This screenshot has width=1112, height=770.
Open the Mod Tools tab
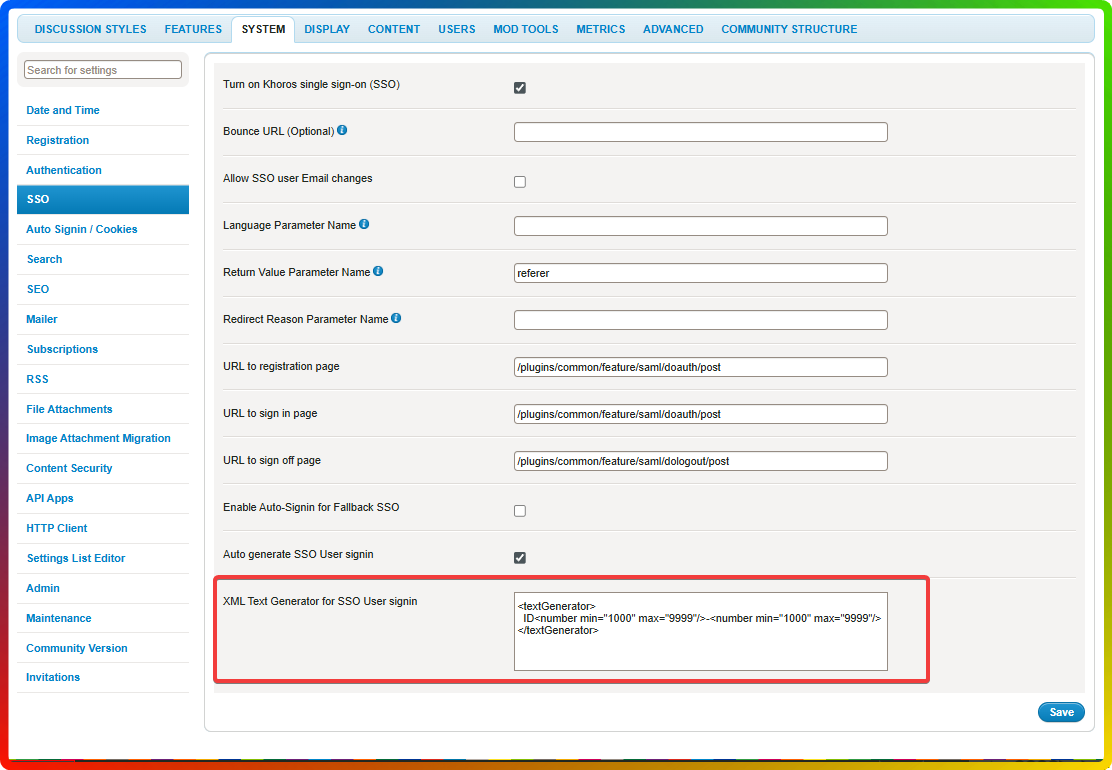pos(526,29)
